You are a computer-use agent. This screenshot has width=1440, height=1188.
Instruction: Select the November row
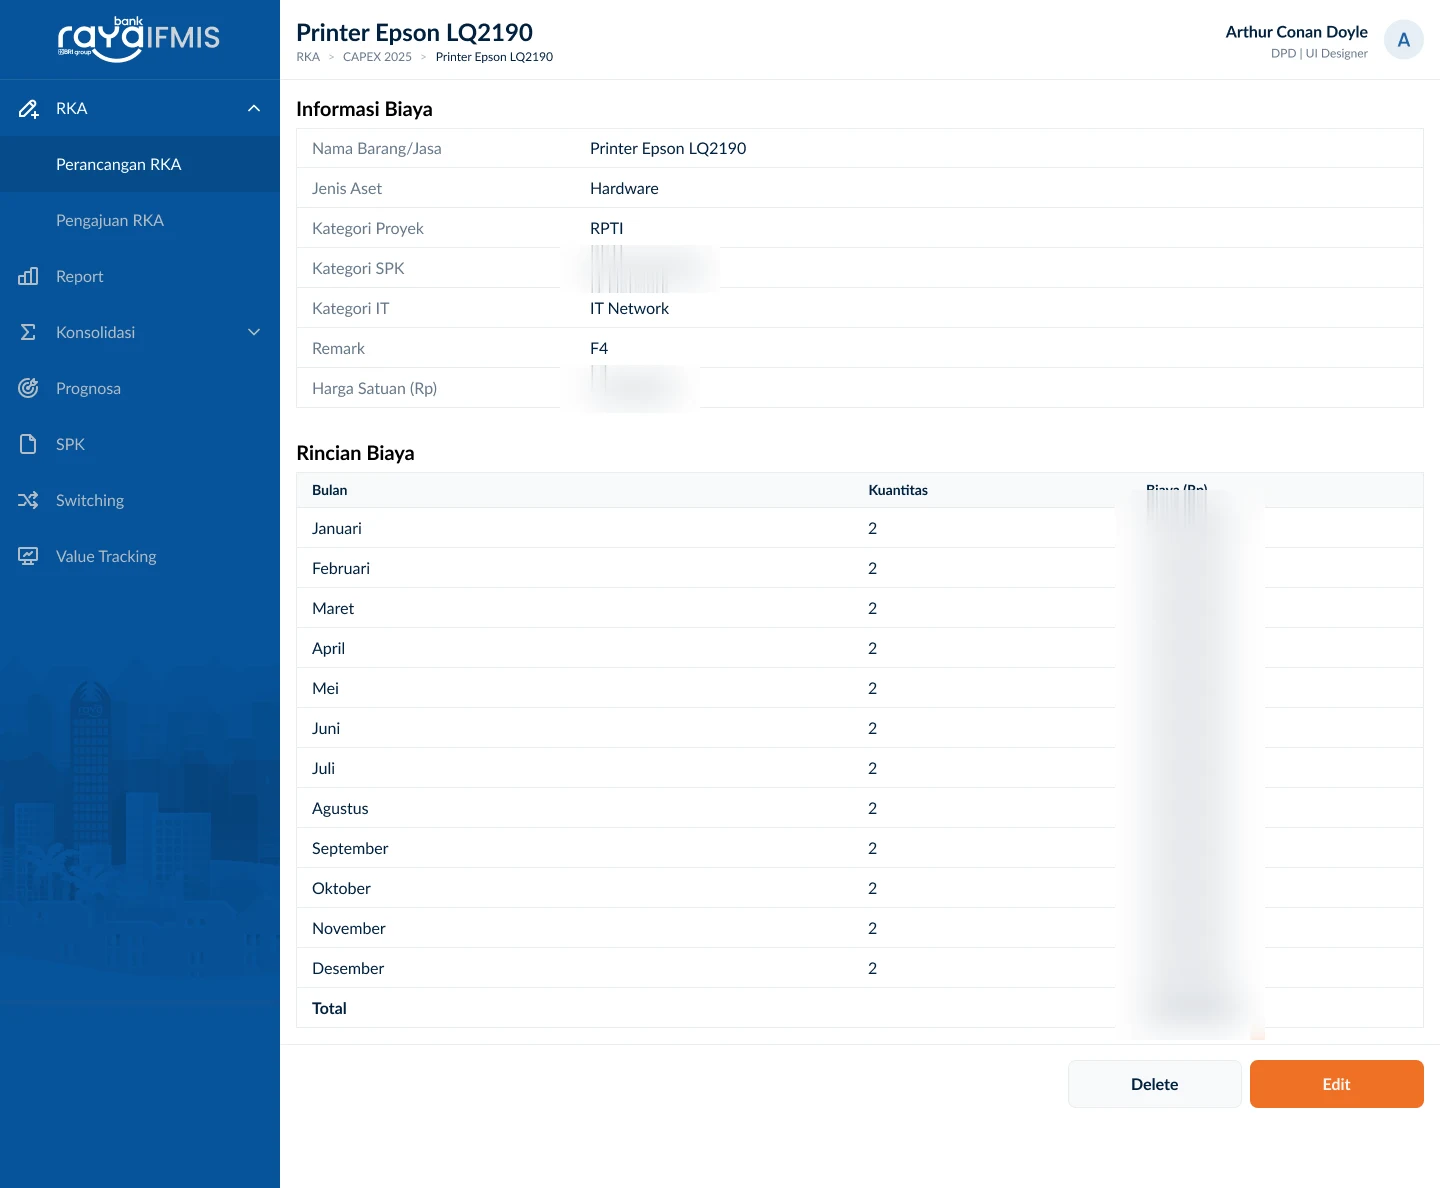click(860, 928)
